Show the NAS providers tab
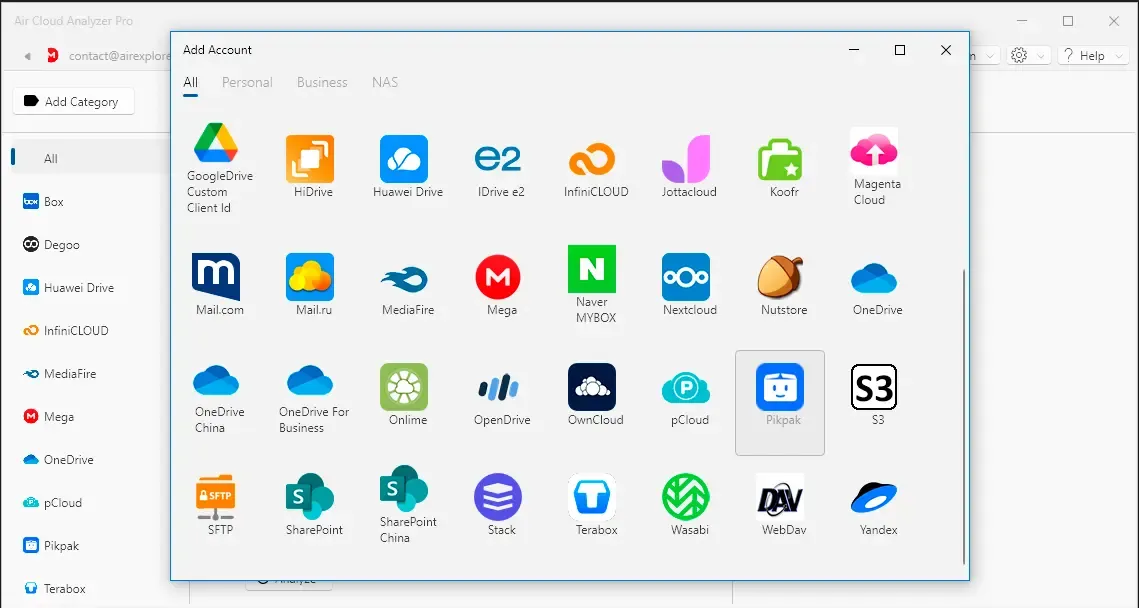1139x608 pixels. [x=385, y=83]
